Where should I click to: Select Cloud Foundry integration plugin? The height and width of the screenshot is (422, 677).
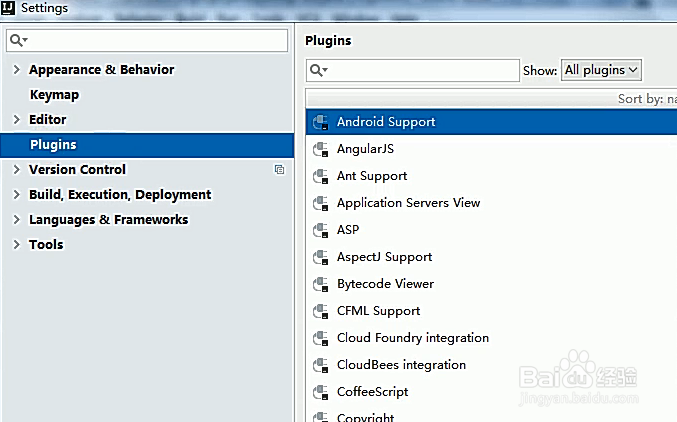412,338
